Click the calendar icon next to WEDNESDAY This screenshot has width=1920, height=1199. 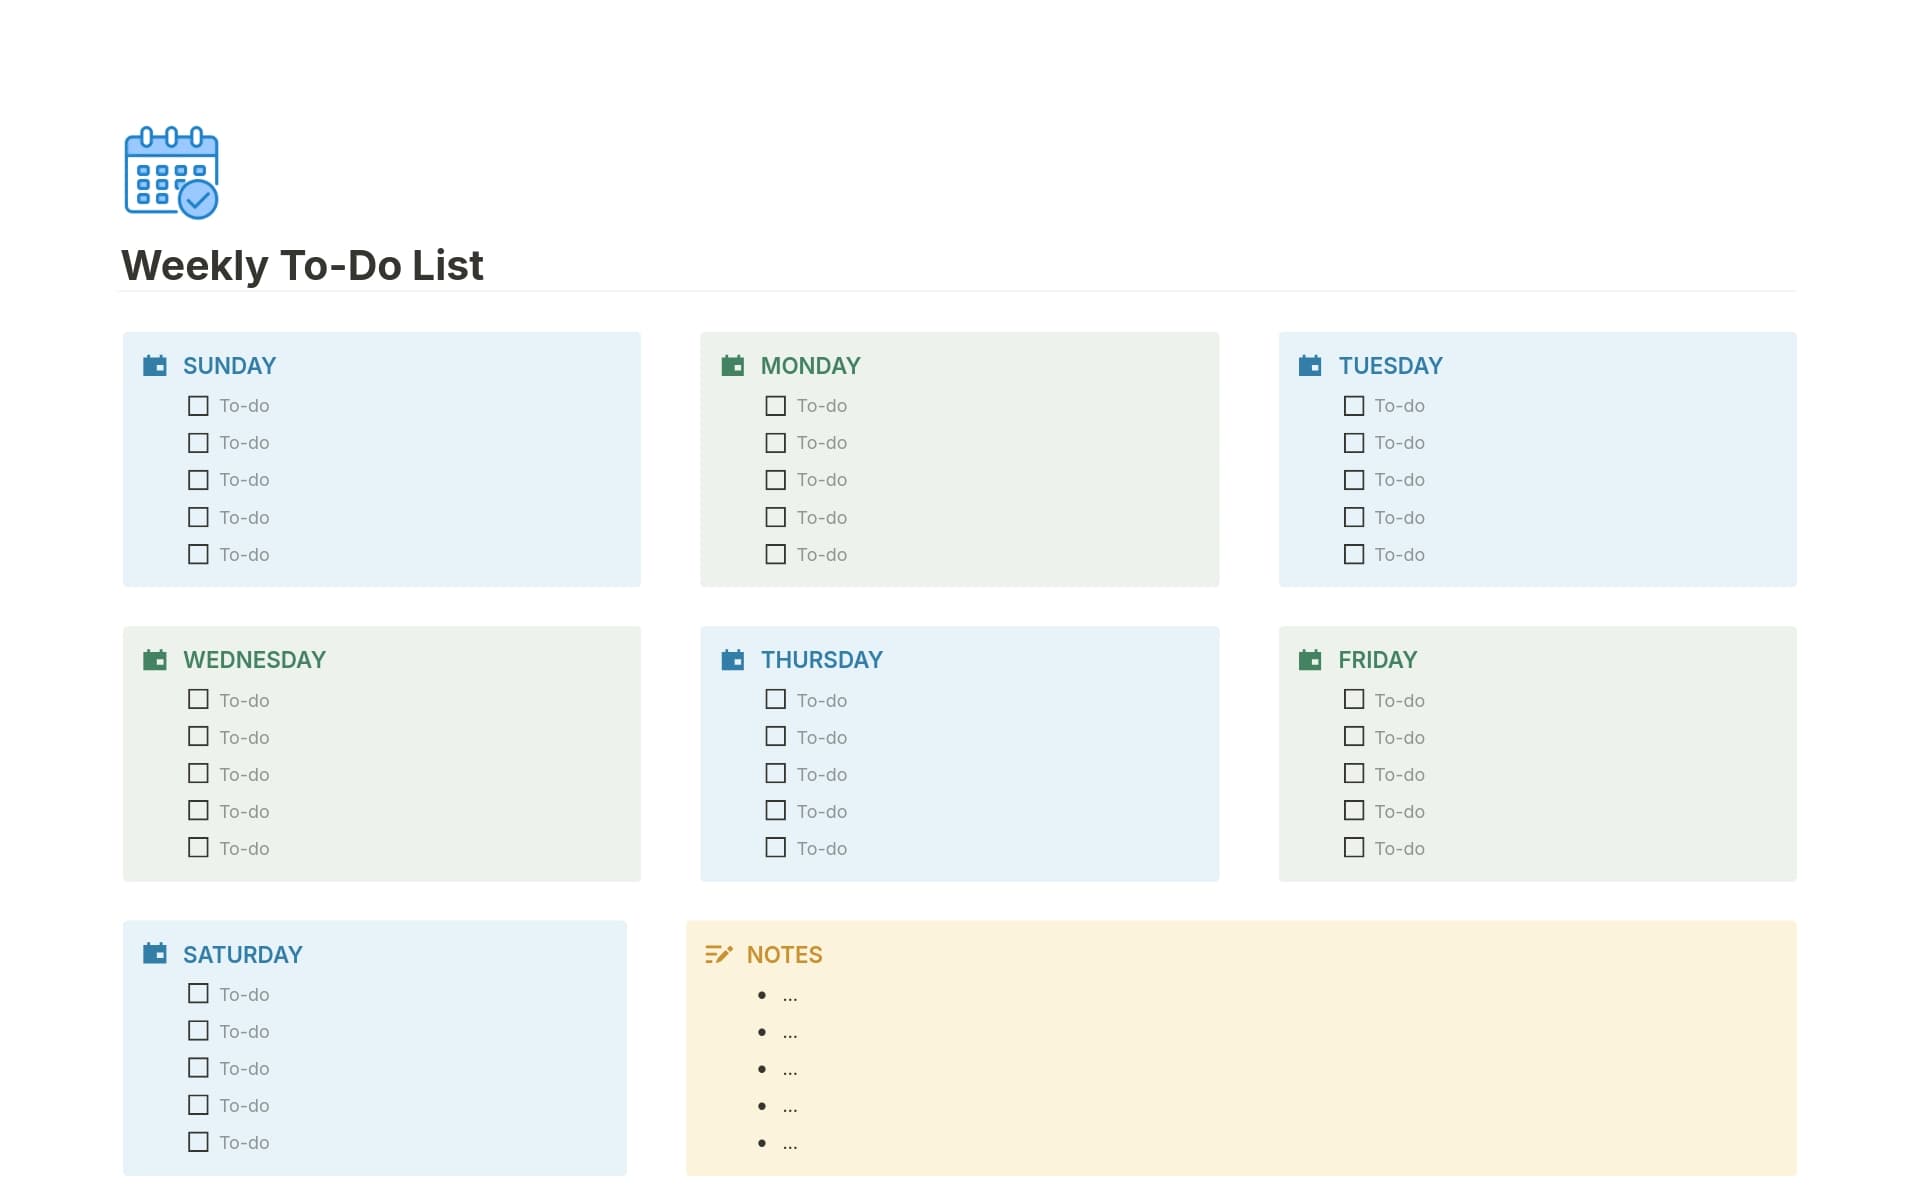point(155,660)
